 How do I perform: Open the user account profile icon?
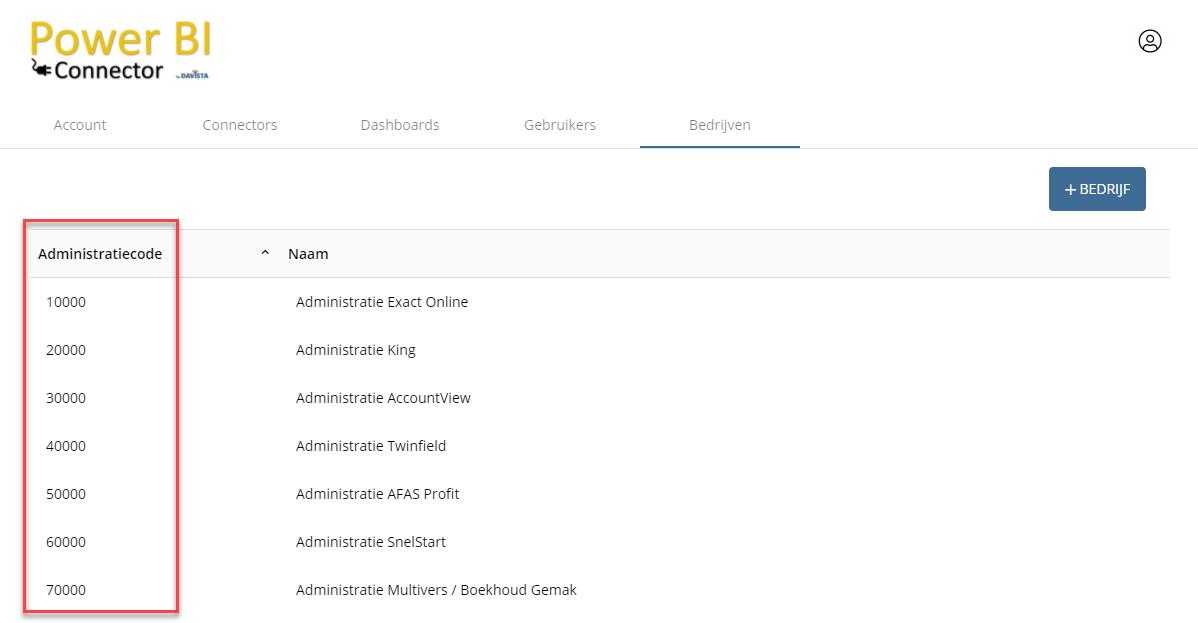pyautogui.click(x=1149, y=41)
